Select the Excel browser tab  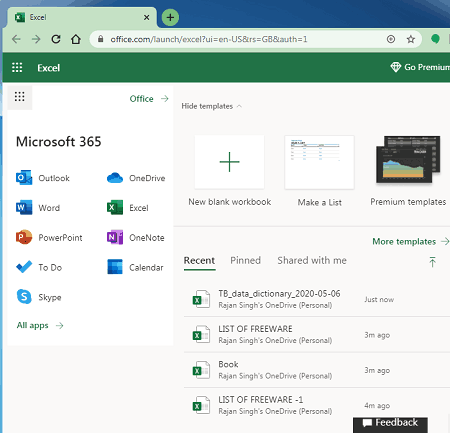82,17
